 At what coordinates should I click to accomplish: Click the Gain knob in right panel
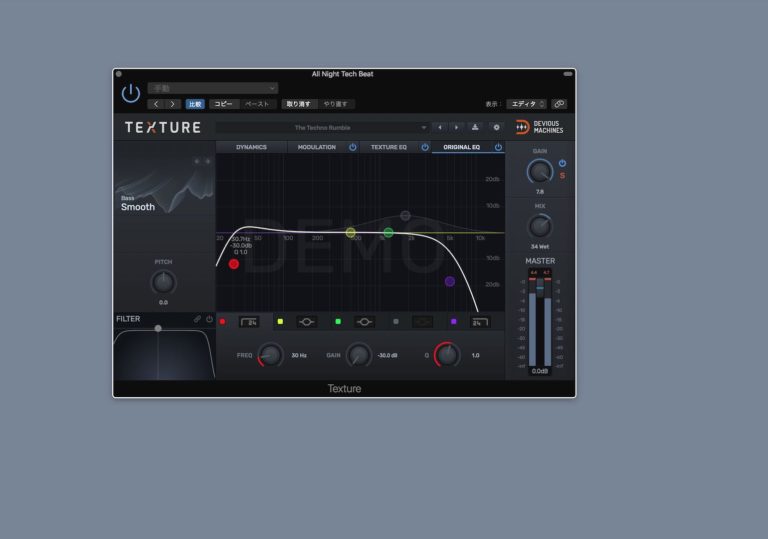[x=540, y=172]
